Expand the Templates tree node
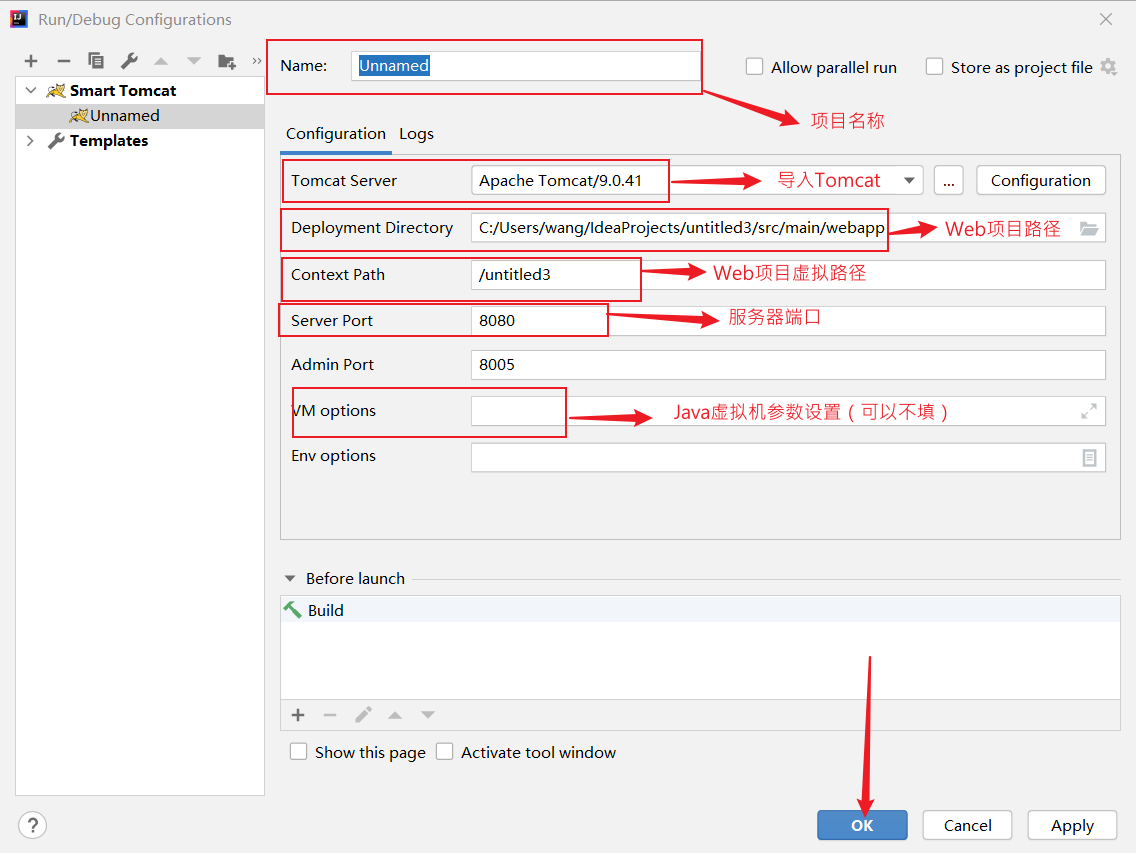1136x853 pixels. point(30,141)
